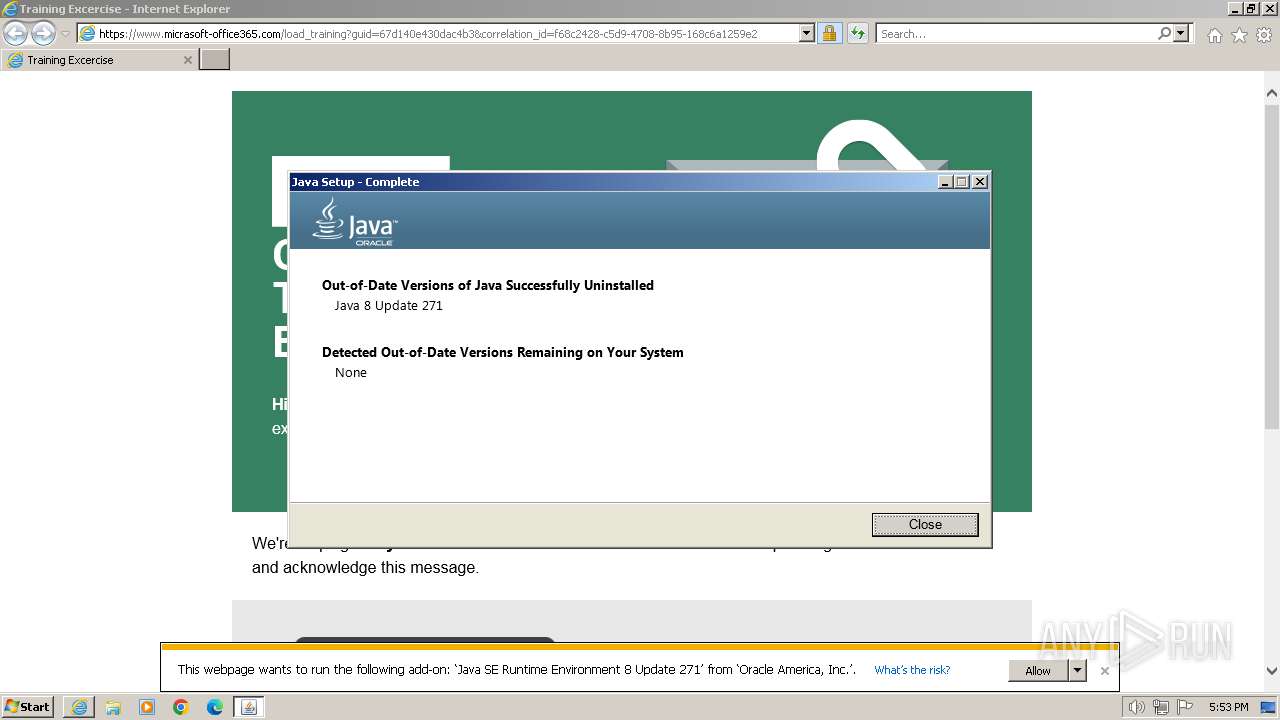
Task: Click the recent pages dropdown arrow
Action: tap(65, 34)
